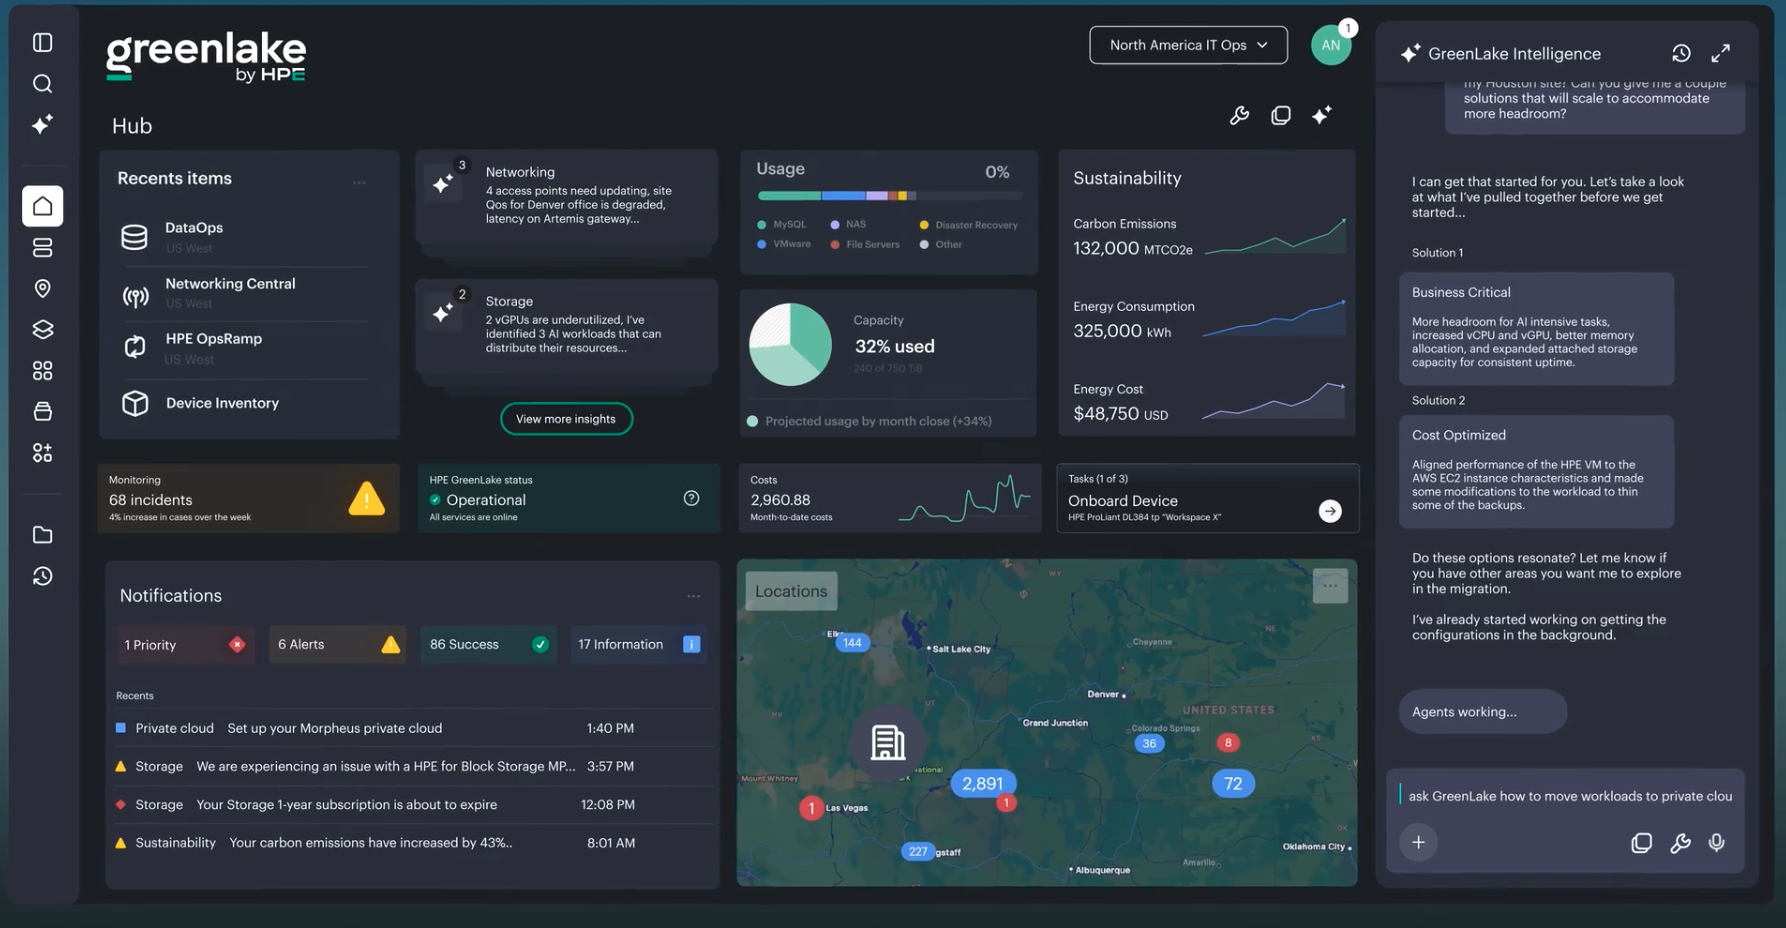This screenshot has height=928, width=1786.
Task: Open the location pin icon in sidebar
Action: click(x=42, y=289)
